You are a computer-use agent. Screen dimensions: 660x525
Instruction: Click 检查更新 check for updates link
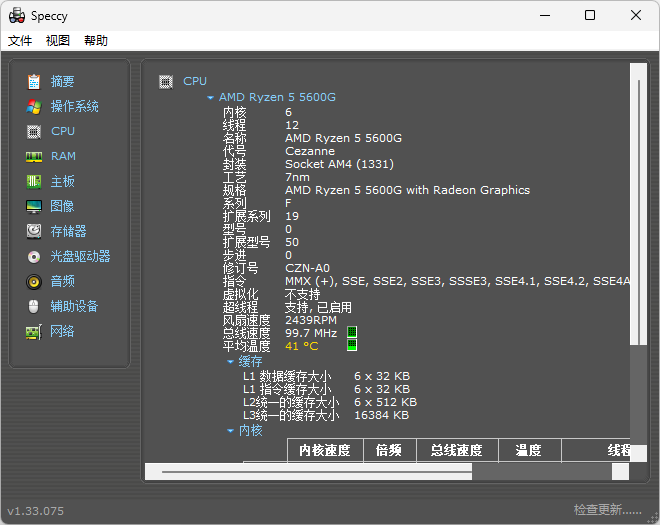pos(607,510)
